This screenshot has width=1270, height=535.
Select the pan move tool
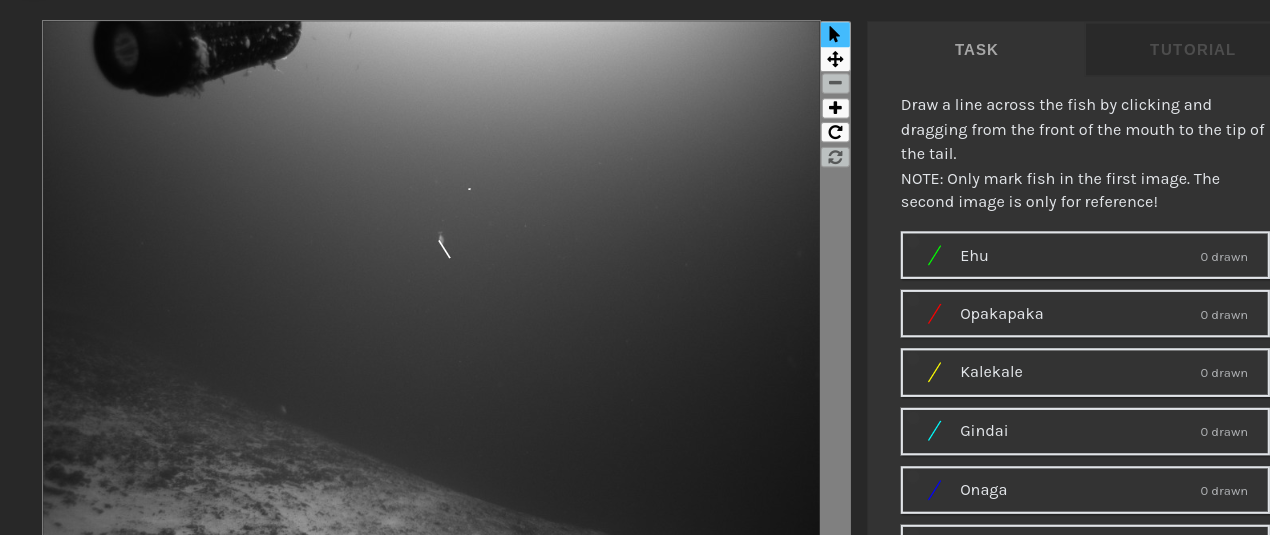point(835,59)
